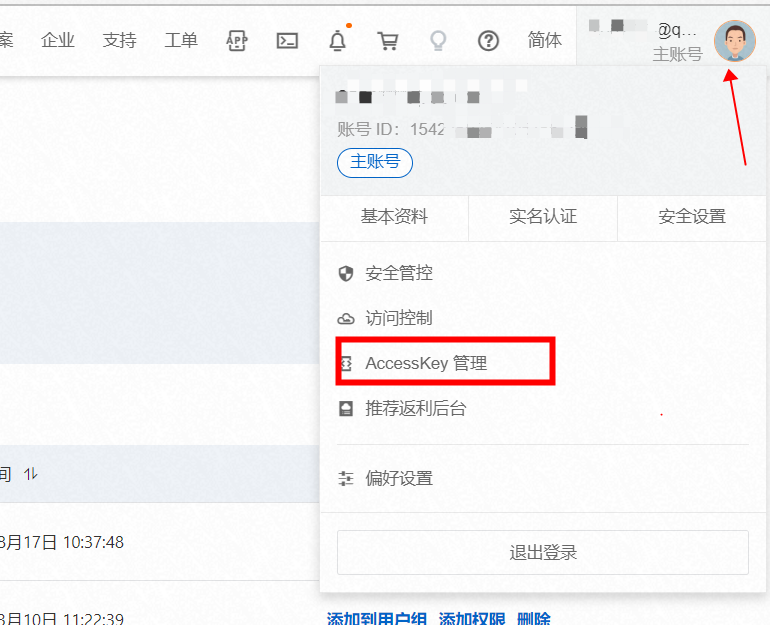Launch the Cloud Shell terminal icon

[x=288, y=41]
